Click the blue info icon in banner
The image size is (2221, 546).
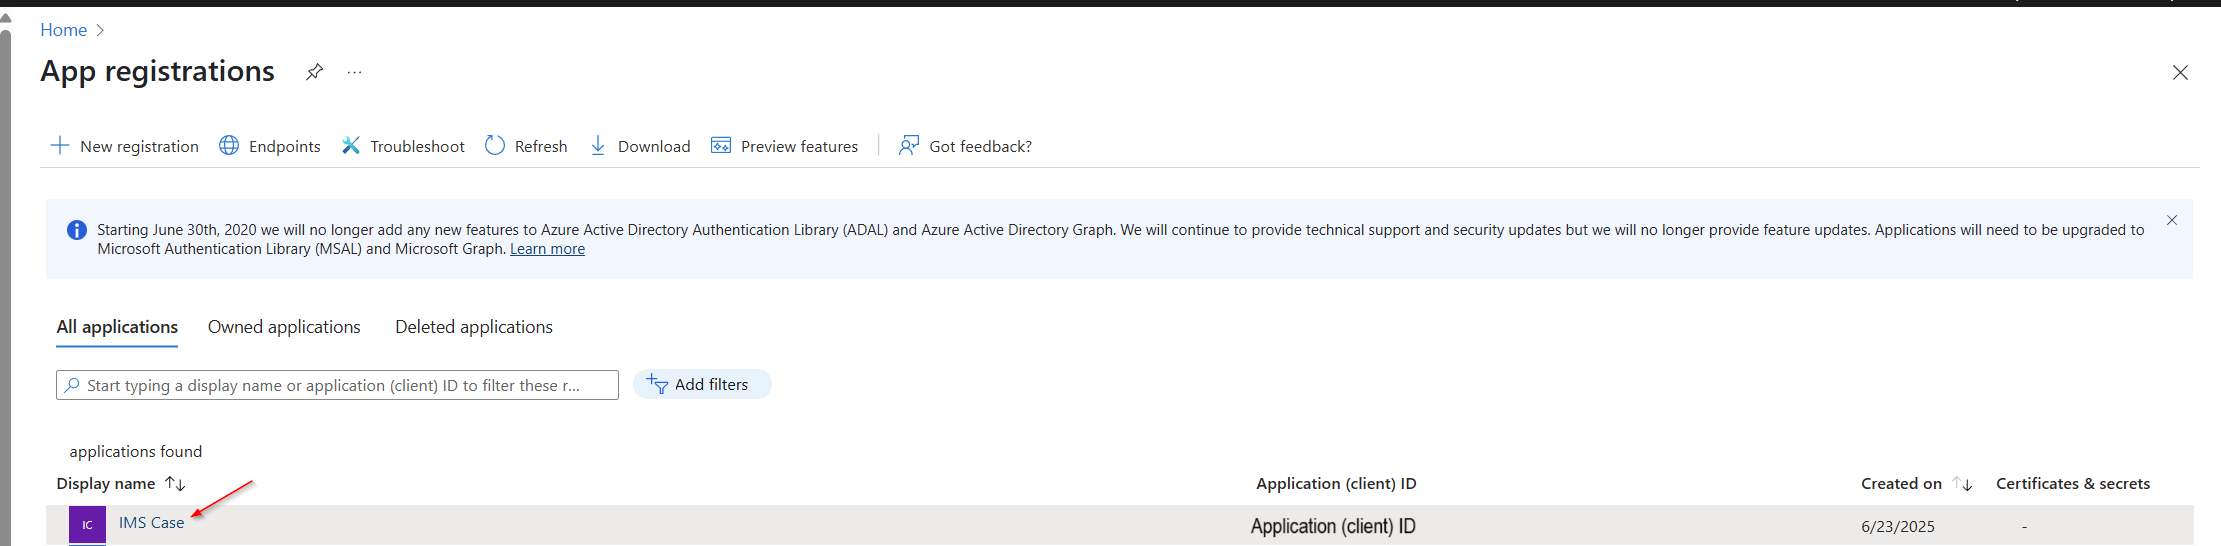tap(77, 230)
